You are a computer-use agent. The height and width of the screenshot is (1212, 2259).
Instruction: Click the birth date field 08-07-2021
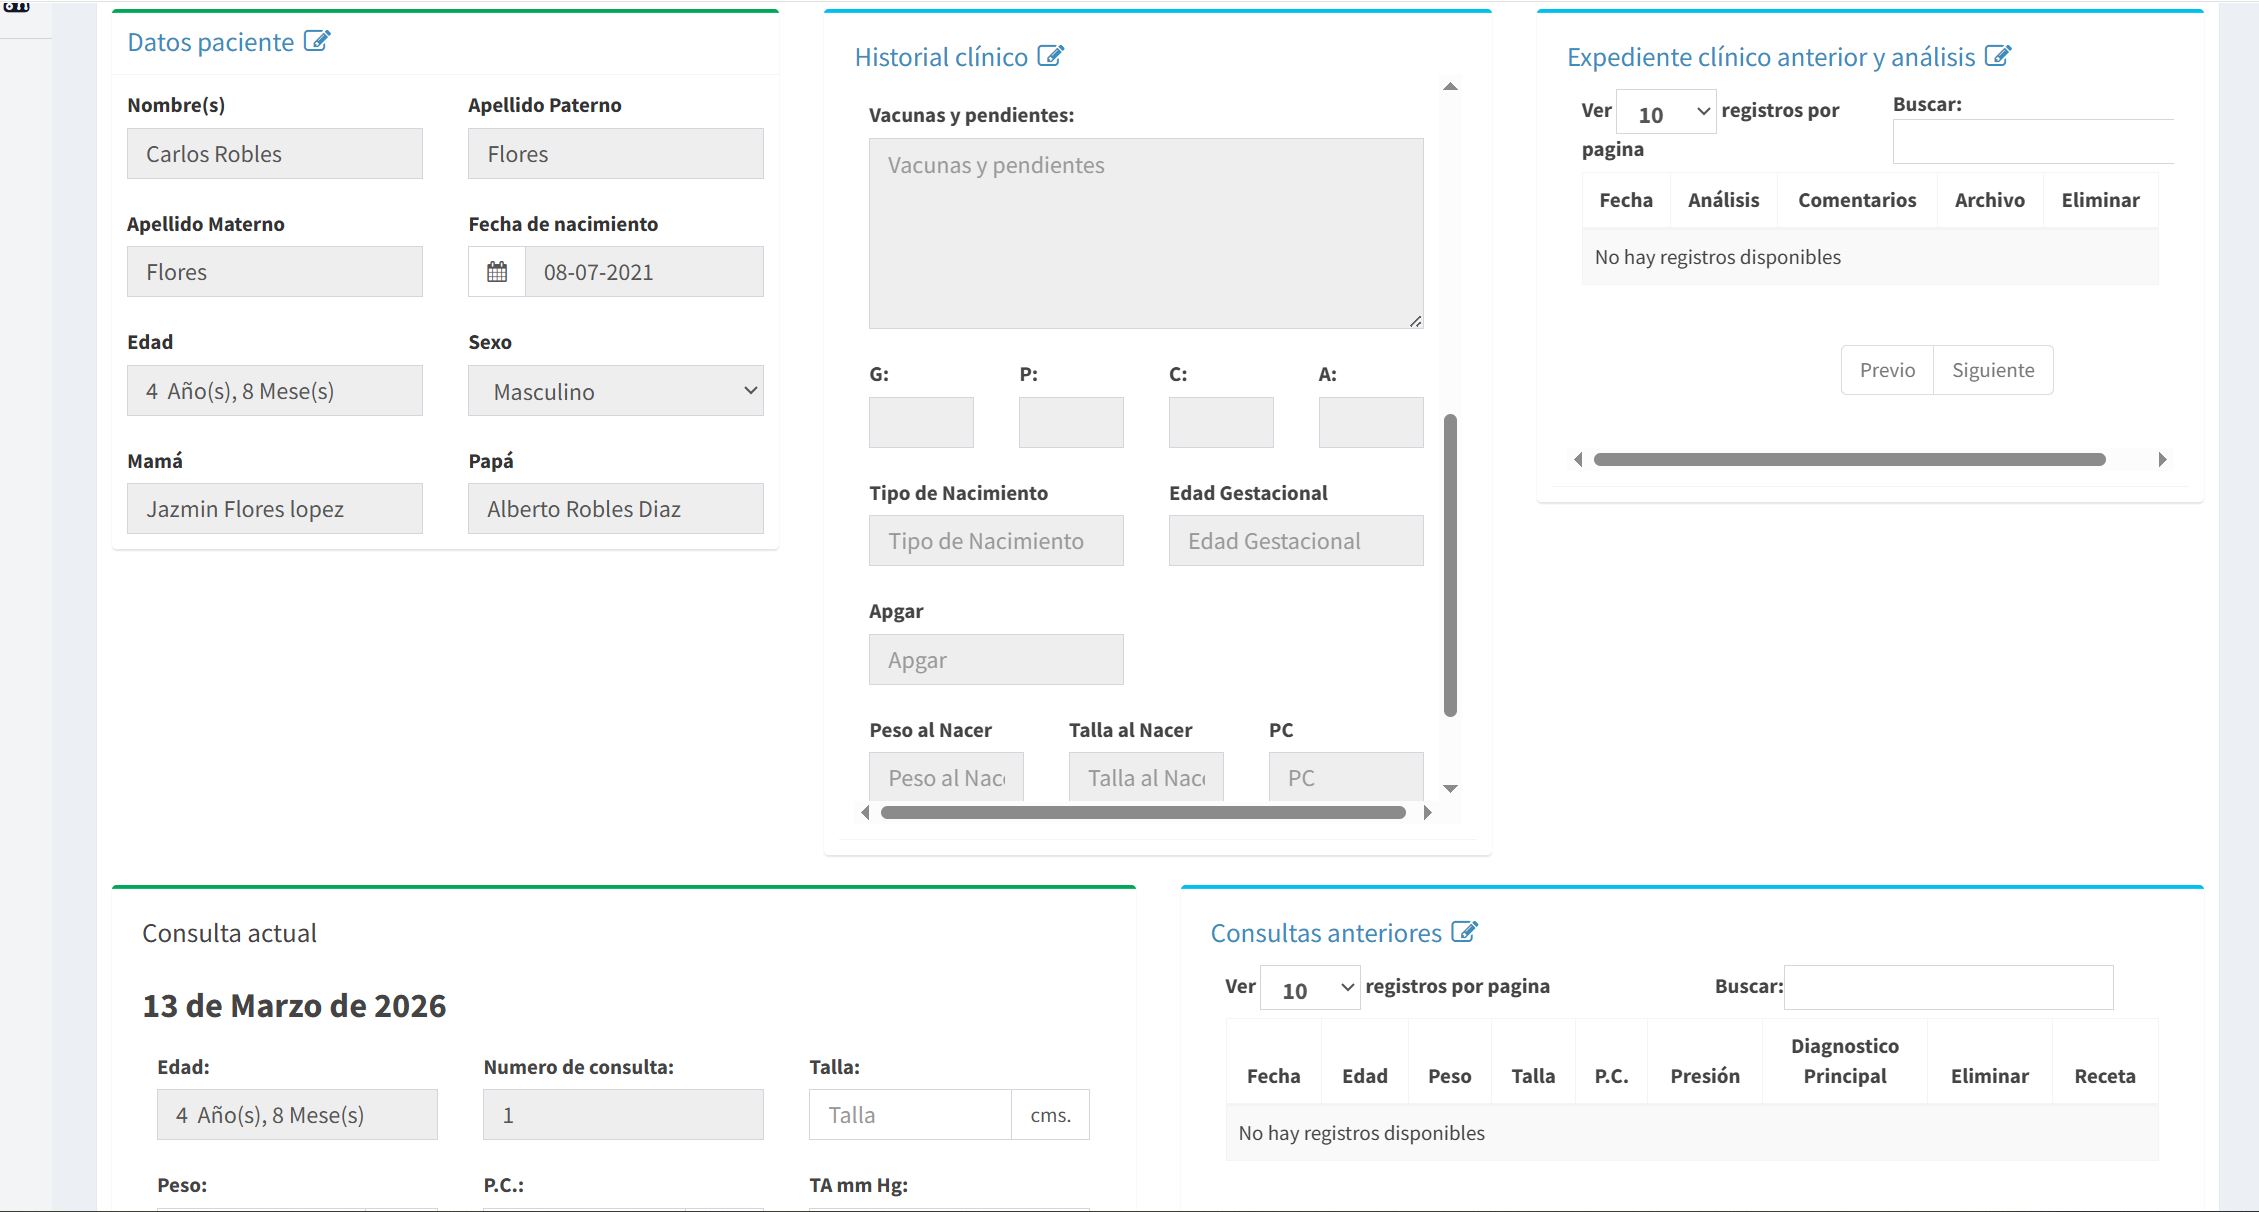click(x=645, y=272)
